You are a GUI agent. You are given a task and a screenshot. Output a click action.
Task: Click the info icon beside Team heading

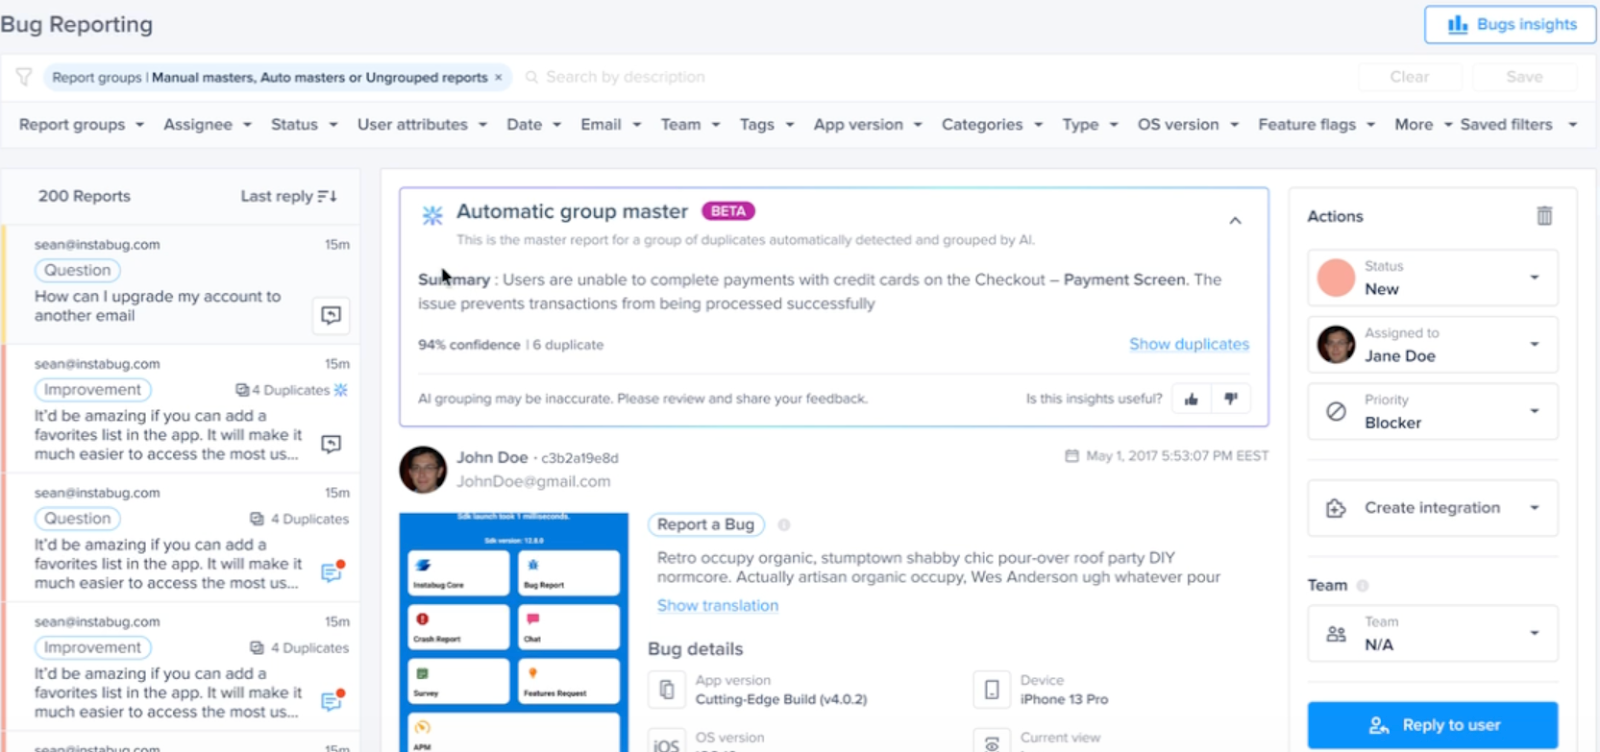click(1363, 586)
